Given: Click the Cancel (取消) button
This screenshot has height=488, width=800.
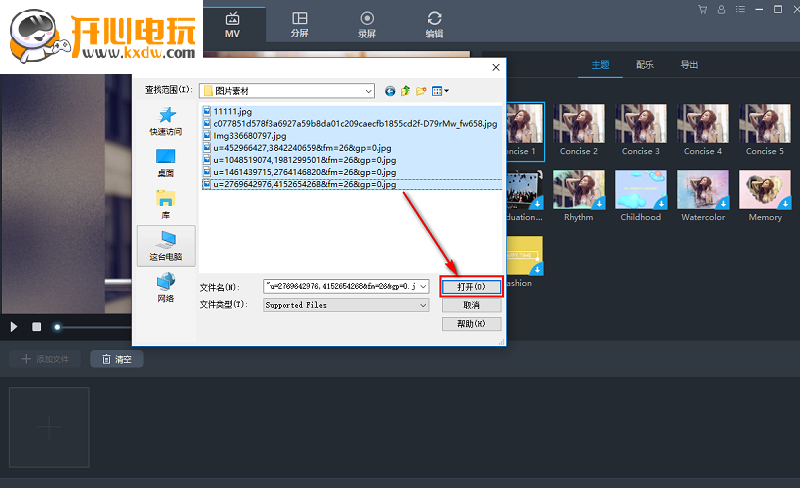Looking at the screenshot, I should pos(471,305).
